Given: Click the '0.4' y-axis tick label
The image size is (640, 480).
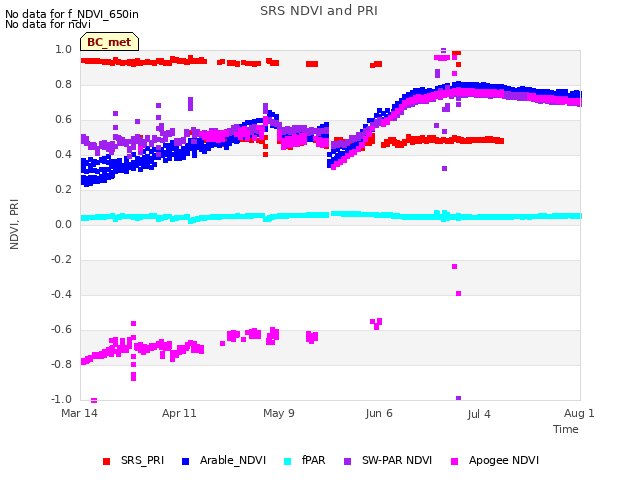Looking at the screenshot, I should click(63, 154).
